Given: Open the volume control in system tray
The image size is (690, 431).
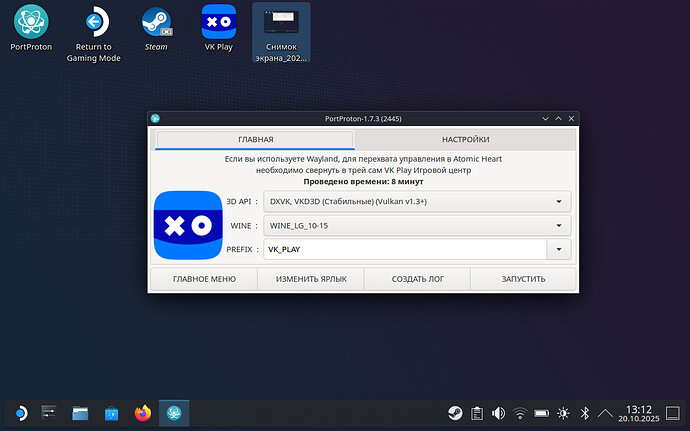Looking at the screenshot, I should [x=498, y=412].
